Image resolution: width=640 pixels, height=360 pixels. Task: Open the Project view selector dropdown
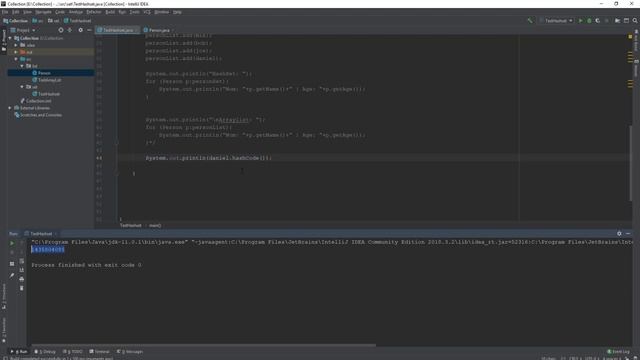pyautogui.click(x=23, y=30)
